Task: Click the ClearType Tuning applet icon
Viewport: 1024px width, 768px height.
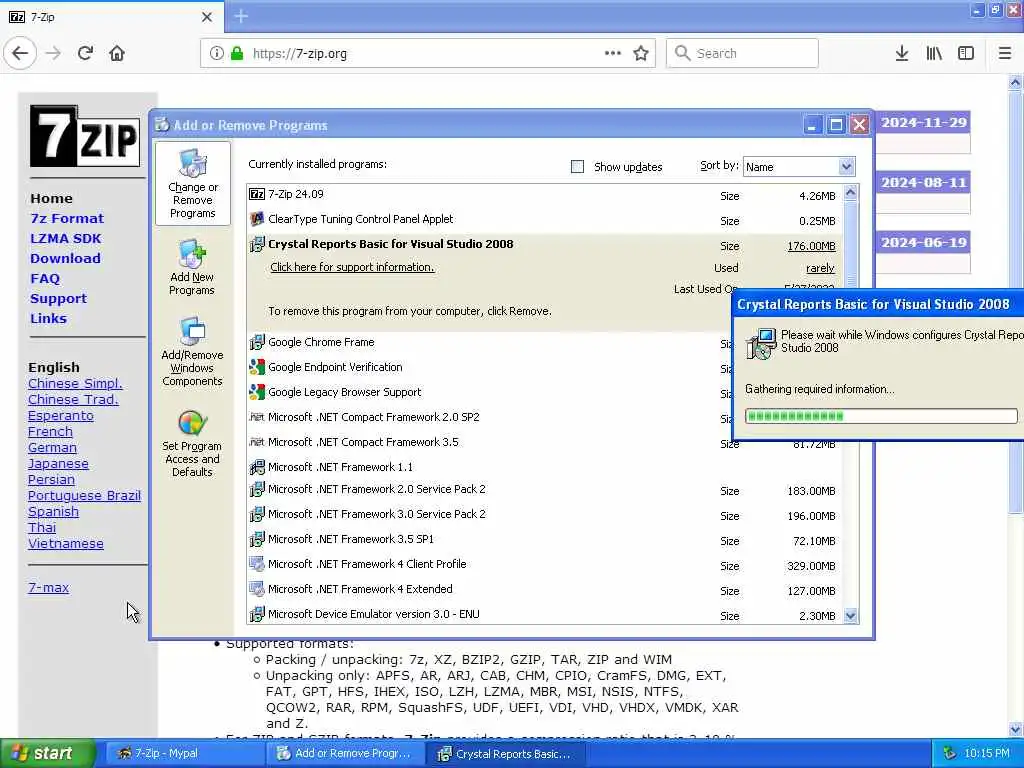Action: [257, 219]
